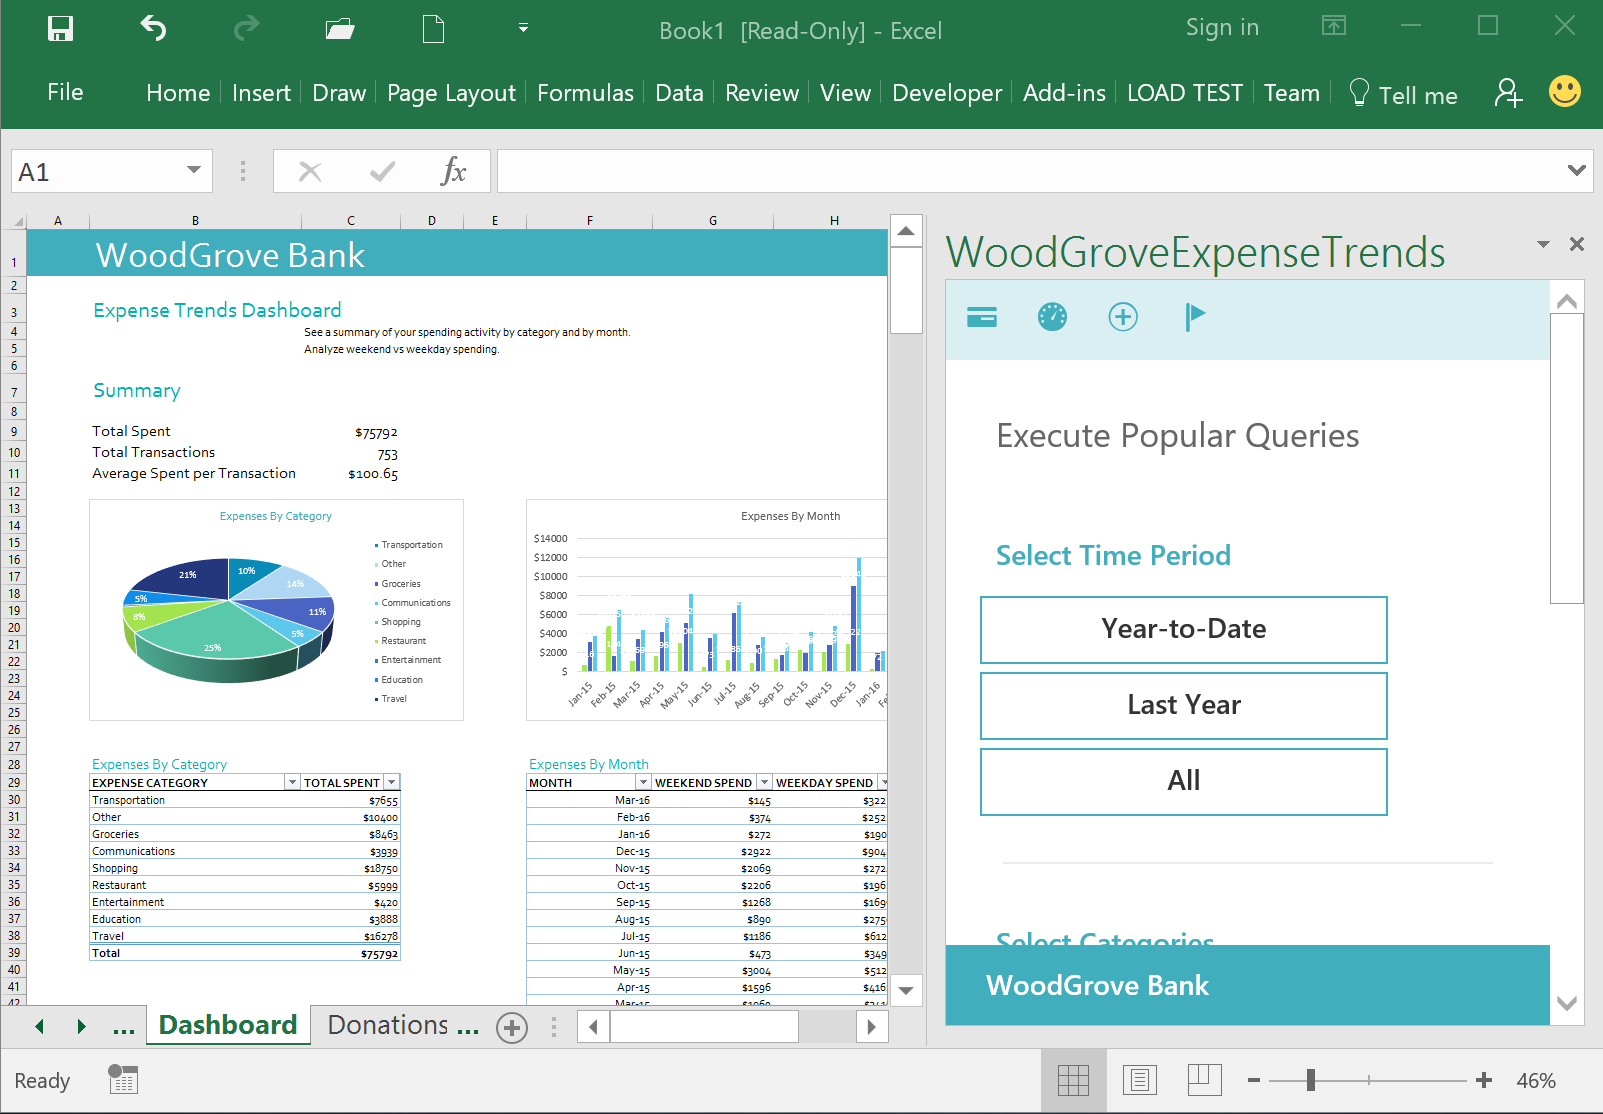
Task: Open the Add-ins tab
Action: pyautogui.click(x=1064, y=93)
